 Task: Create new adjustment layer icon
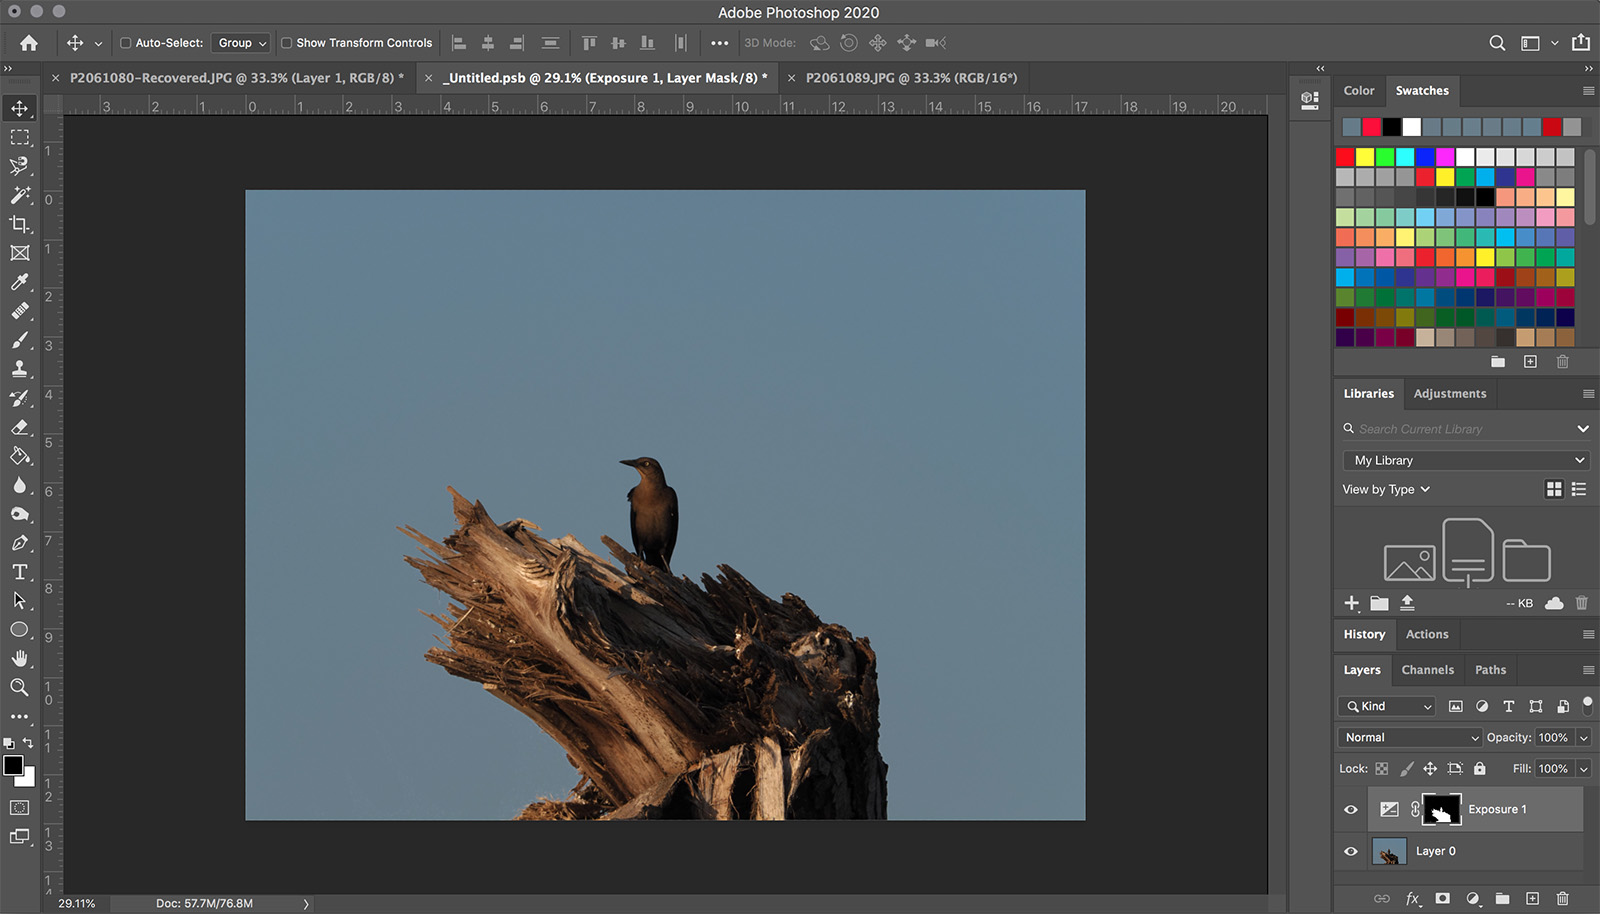click(1472, 899)
